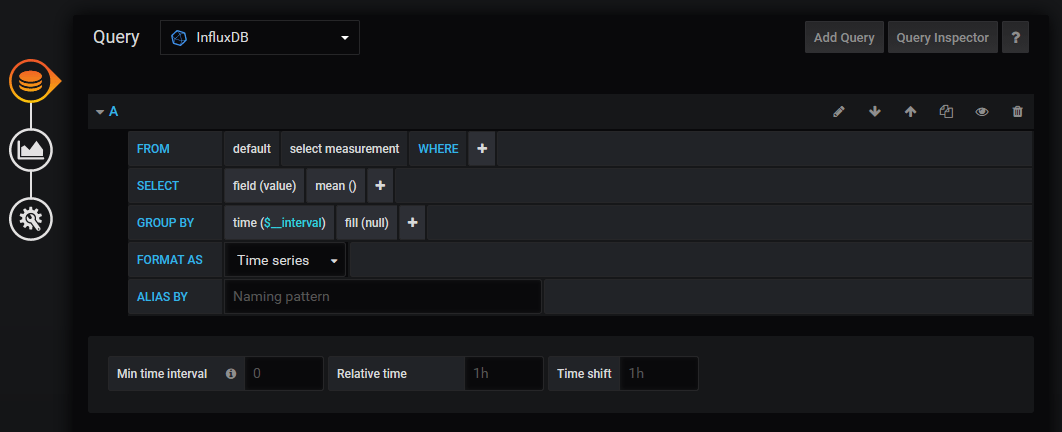
Task: Show Min time interval info tooltip icon
Action: pos(231,374)
